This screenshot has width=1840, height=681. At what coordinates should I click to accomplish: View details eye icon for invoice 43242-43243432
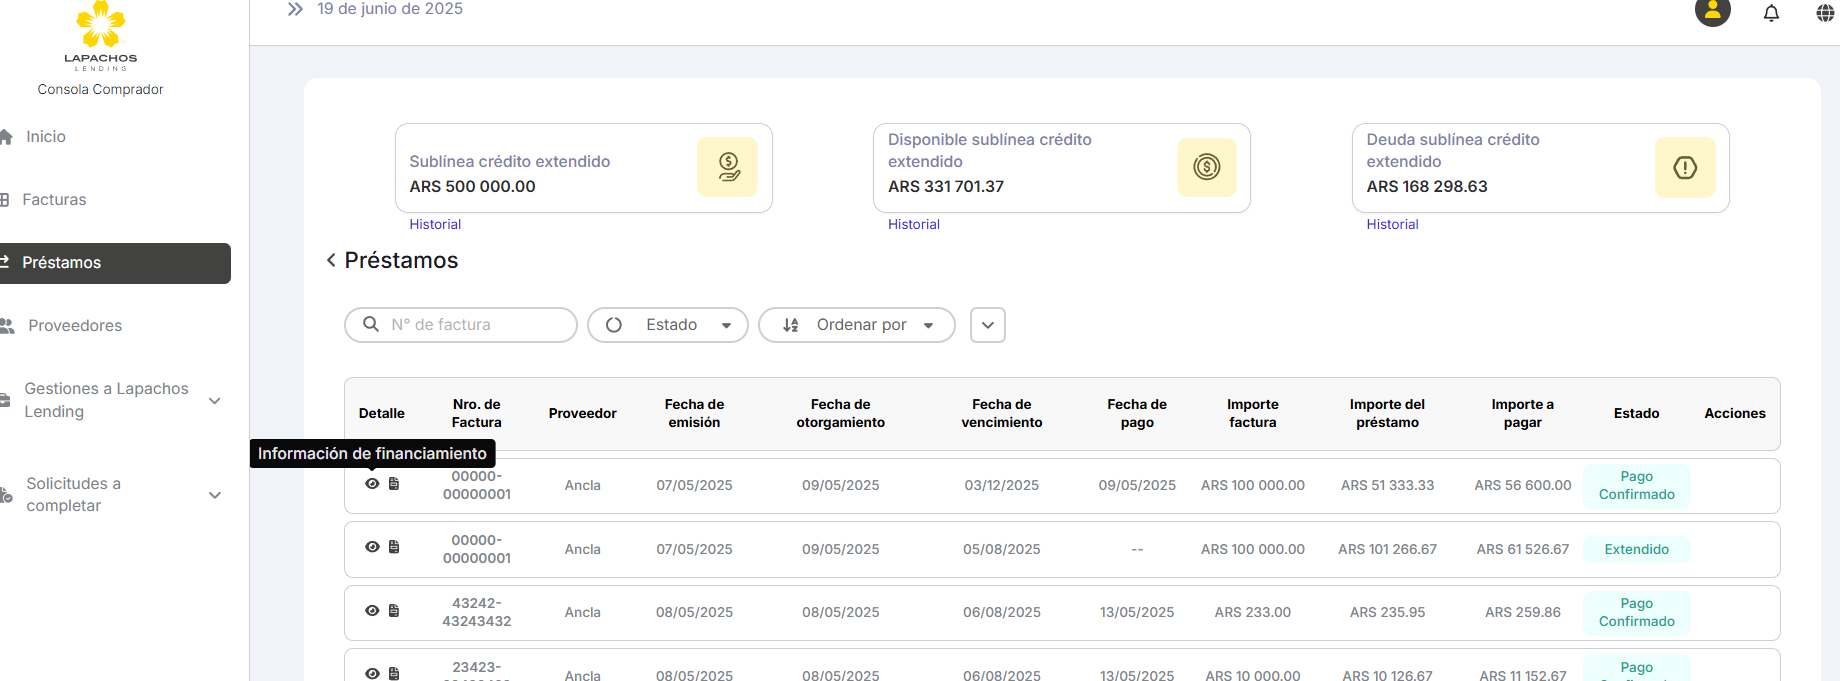point(372,611)
